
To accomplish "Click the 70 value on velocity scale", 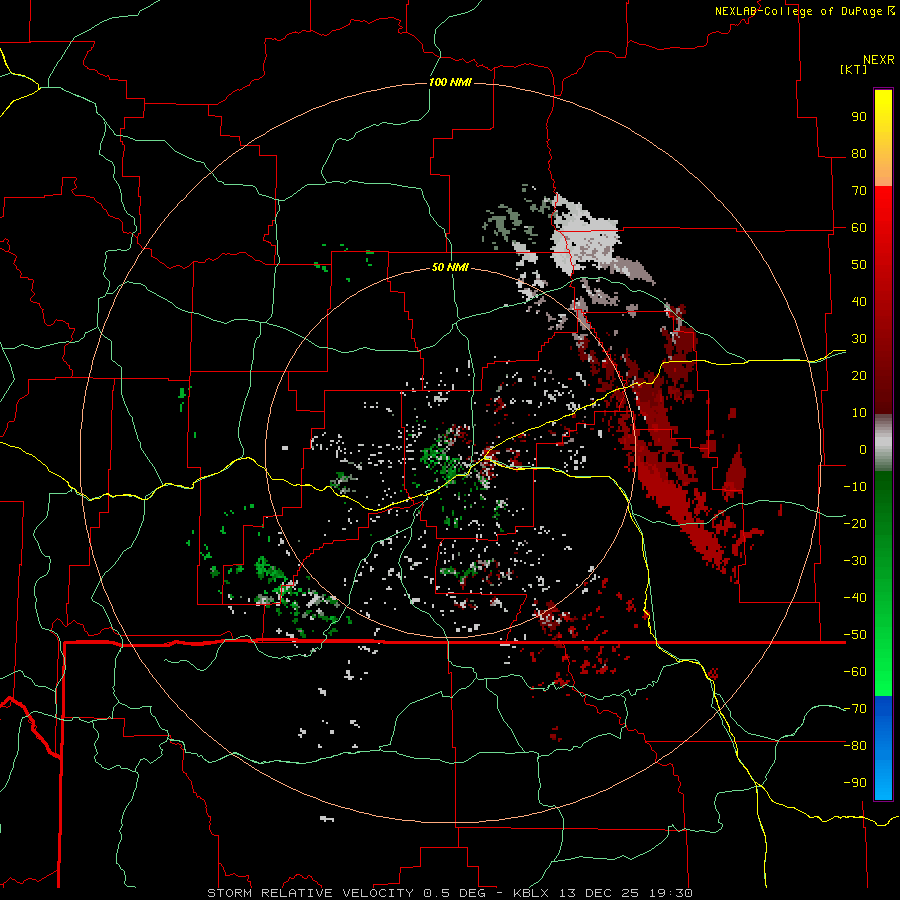I will click(859, 191).
